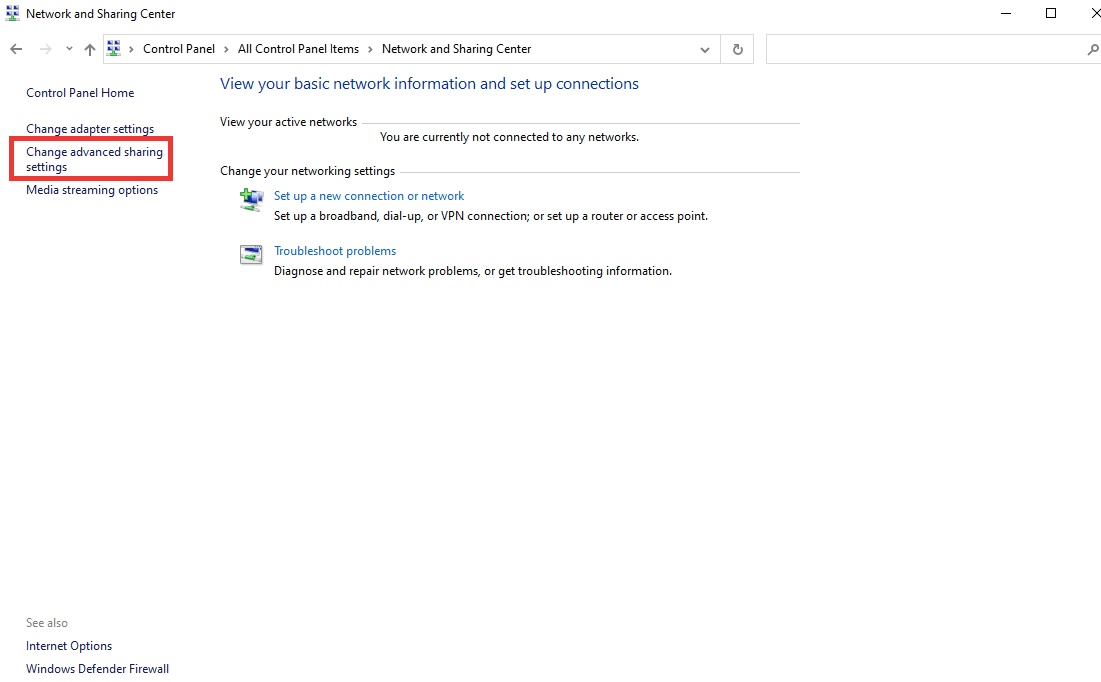Viewport: 1101px width, 682px height.
Task: Refresh the Network and Sharing Center view
Action: pos(738,49)
